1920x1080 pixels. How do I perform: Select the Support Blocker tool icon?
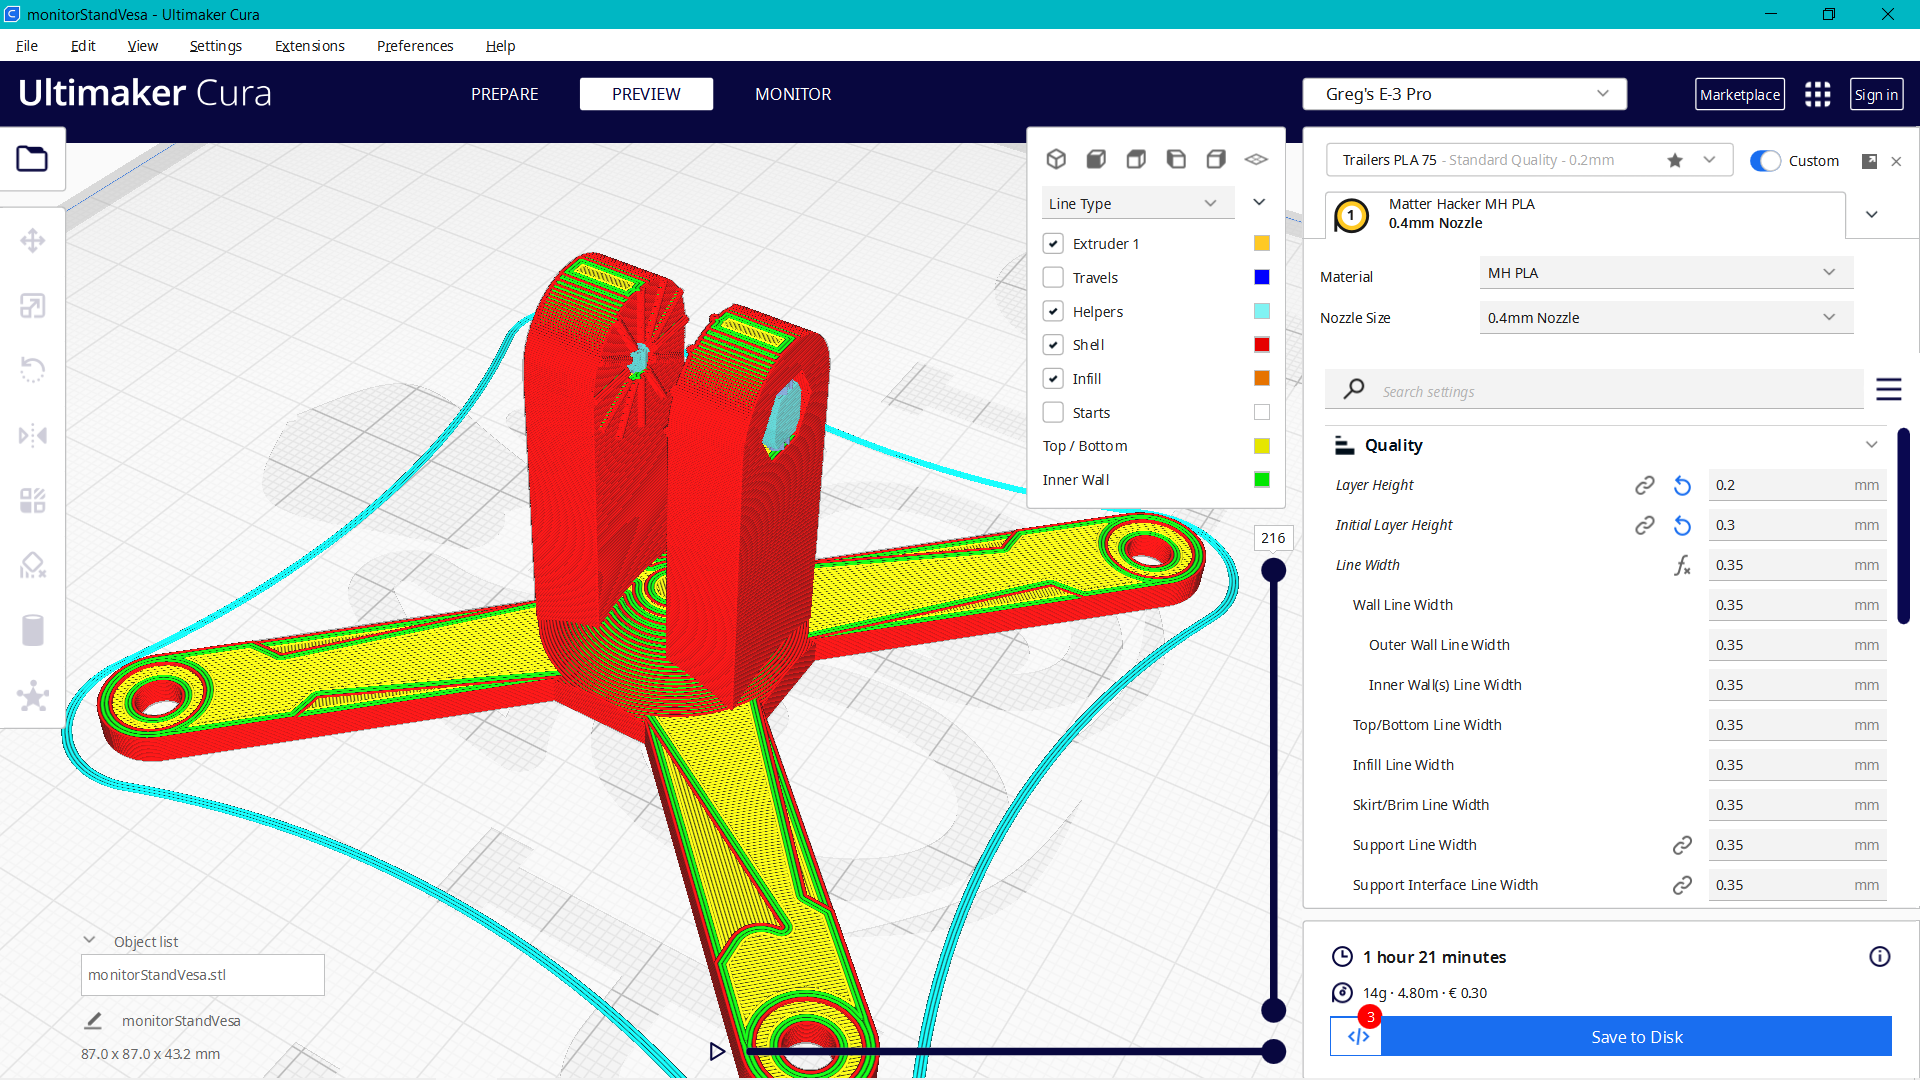pos(32,565)
